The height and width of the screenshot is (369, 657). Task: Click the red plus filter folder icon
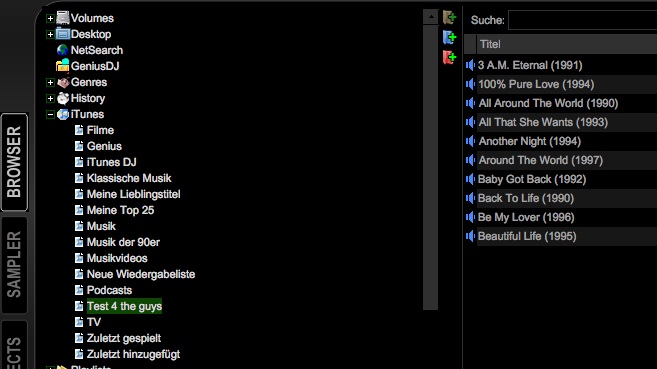click(449, 57)
